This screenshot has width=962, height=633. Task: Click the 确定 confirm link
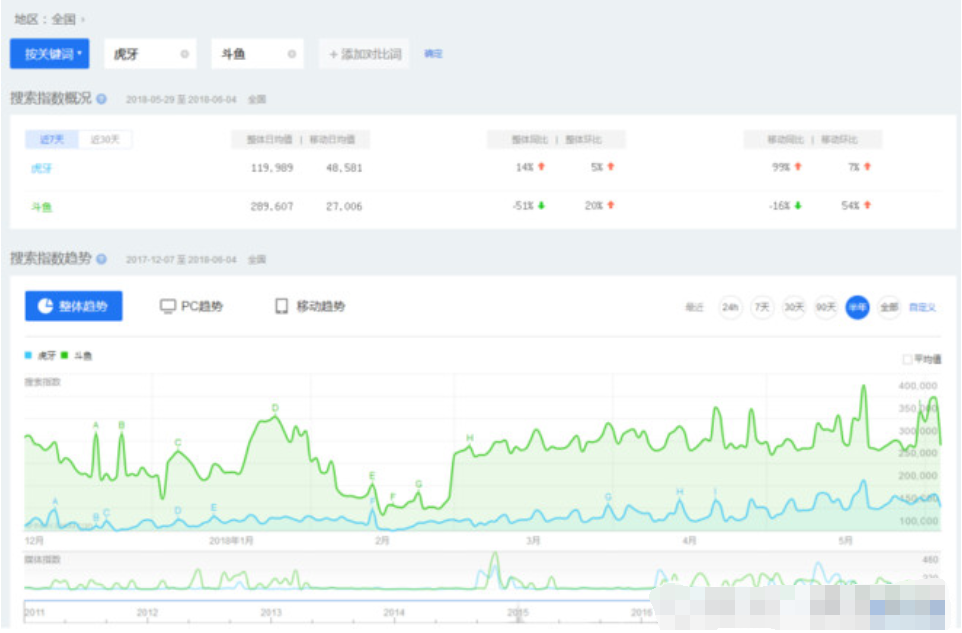[433, 54]
